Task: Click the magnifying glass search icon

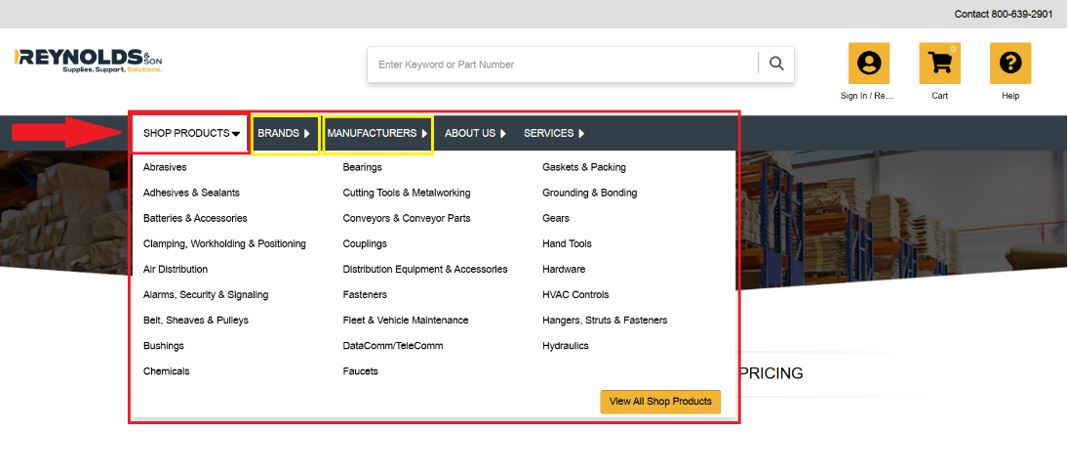Action: tap(776, 64)
